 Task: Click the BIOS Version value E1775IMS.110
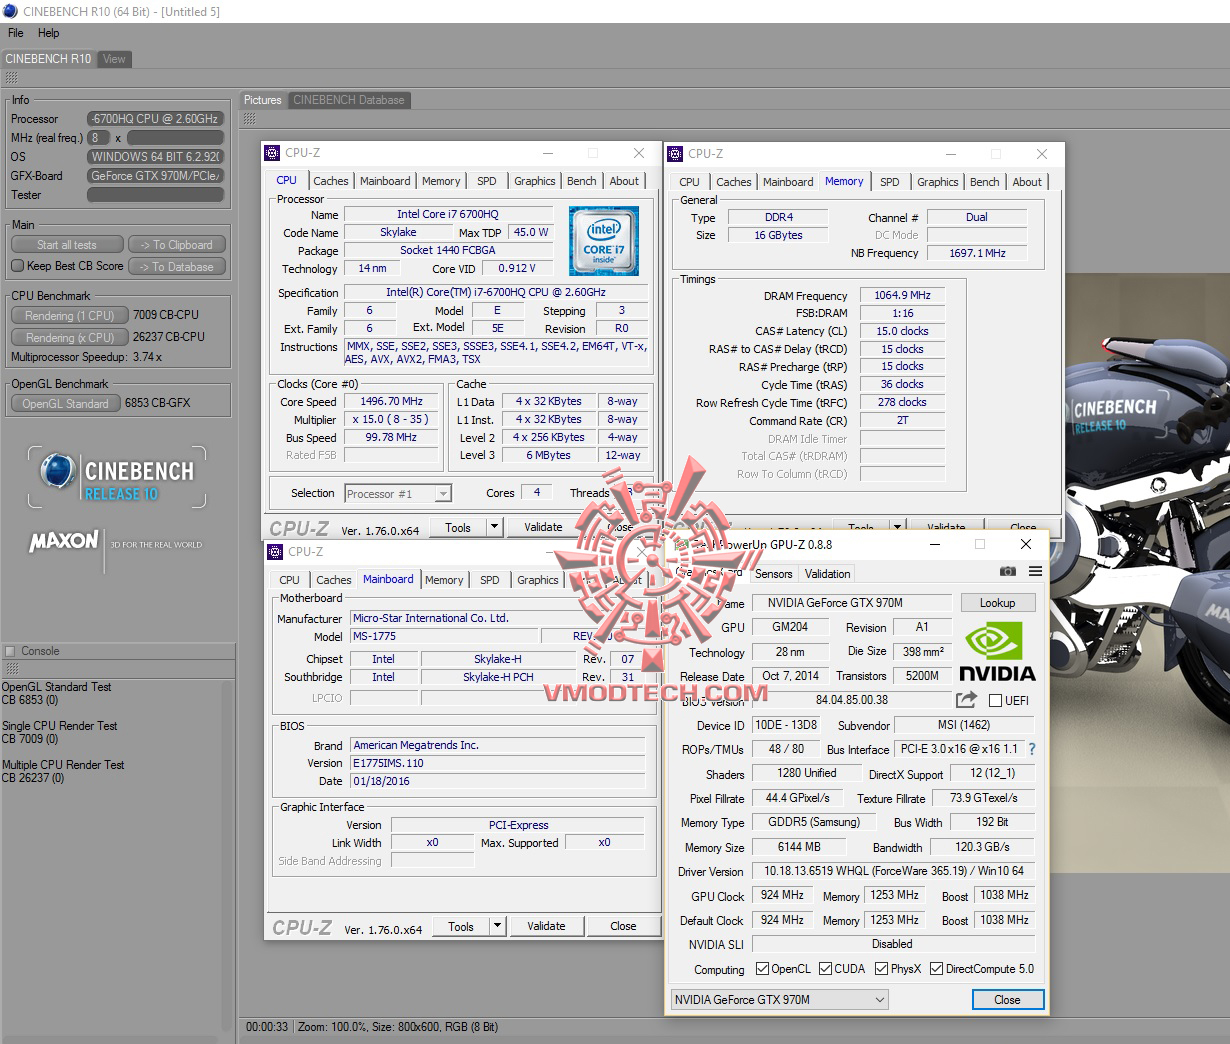pos(497,763)
